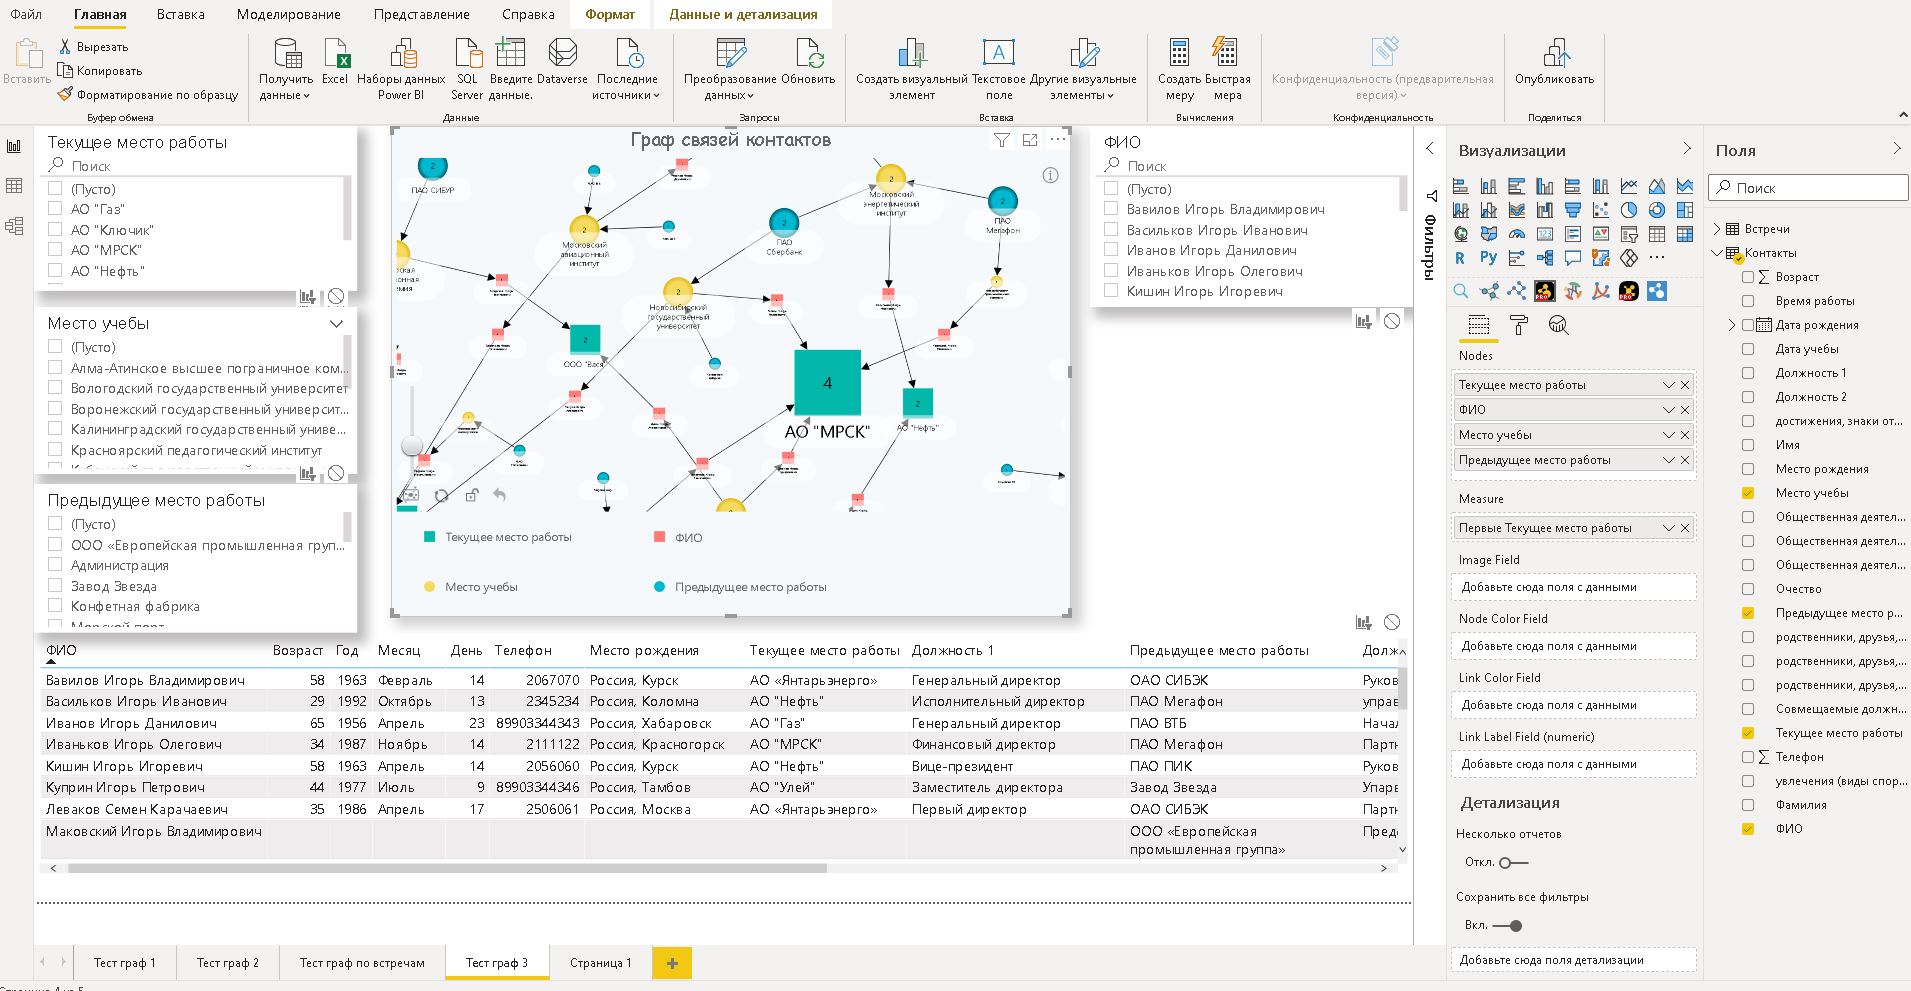This screenshot has height=991, width=1911.
Task: Select the Q&A speech bubble visual
Action: click(x=1573, y=258)
